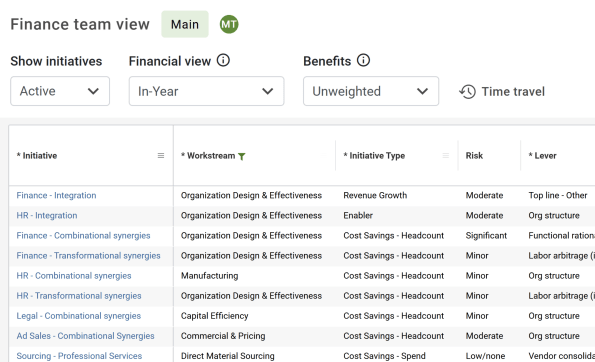Open the Financial view info icon
Screen dimensions: 595x362
pos(223,60)
